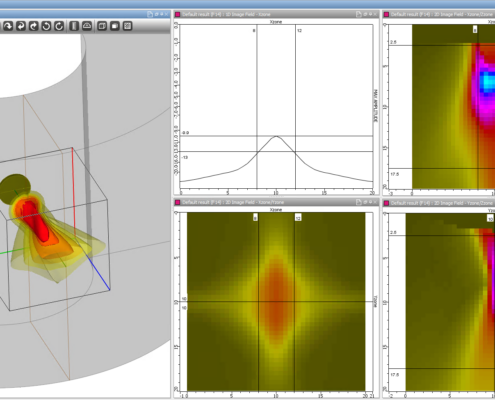
Task: Rotate 3D view counterclockwise with circular arrow icon
Action: coord(46,26)
